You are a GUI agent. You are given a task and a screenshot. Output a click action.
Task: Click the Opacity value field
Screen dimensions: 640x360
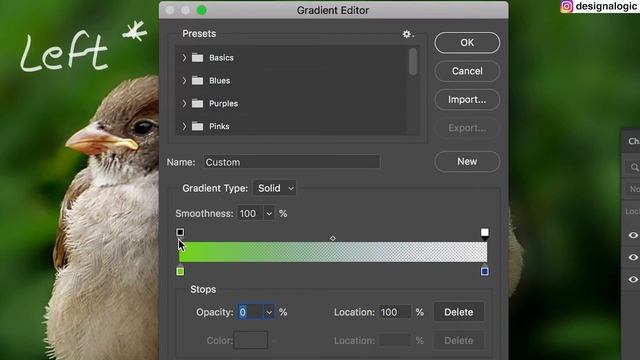[250, 312]
